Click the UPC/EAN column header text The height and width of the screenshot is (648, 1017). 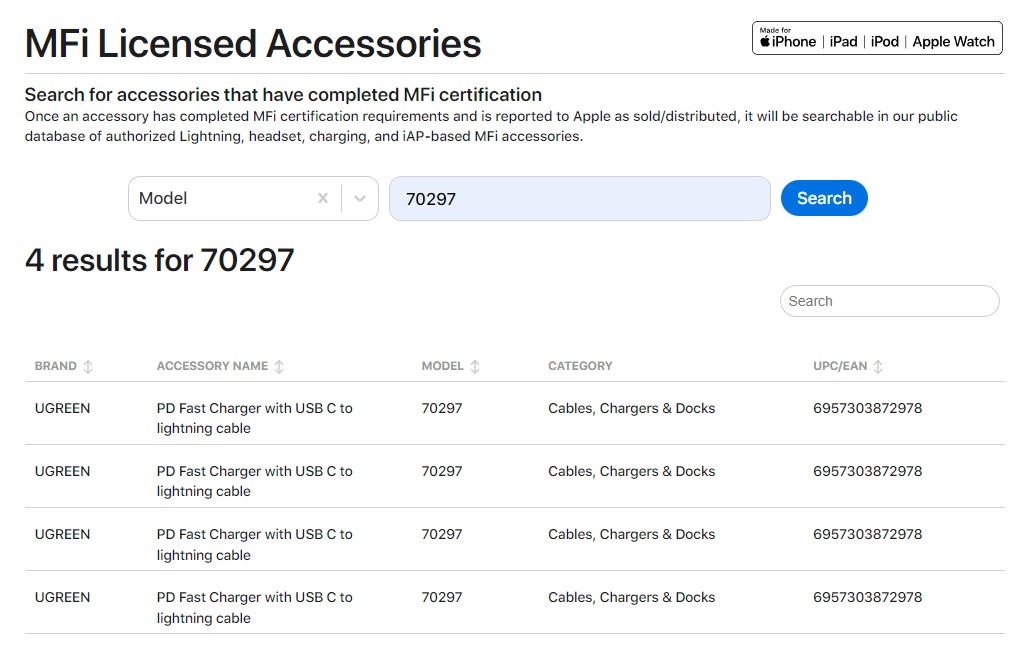click(840, 366)
